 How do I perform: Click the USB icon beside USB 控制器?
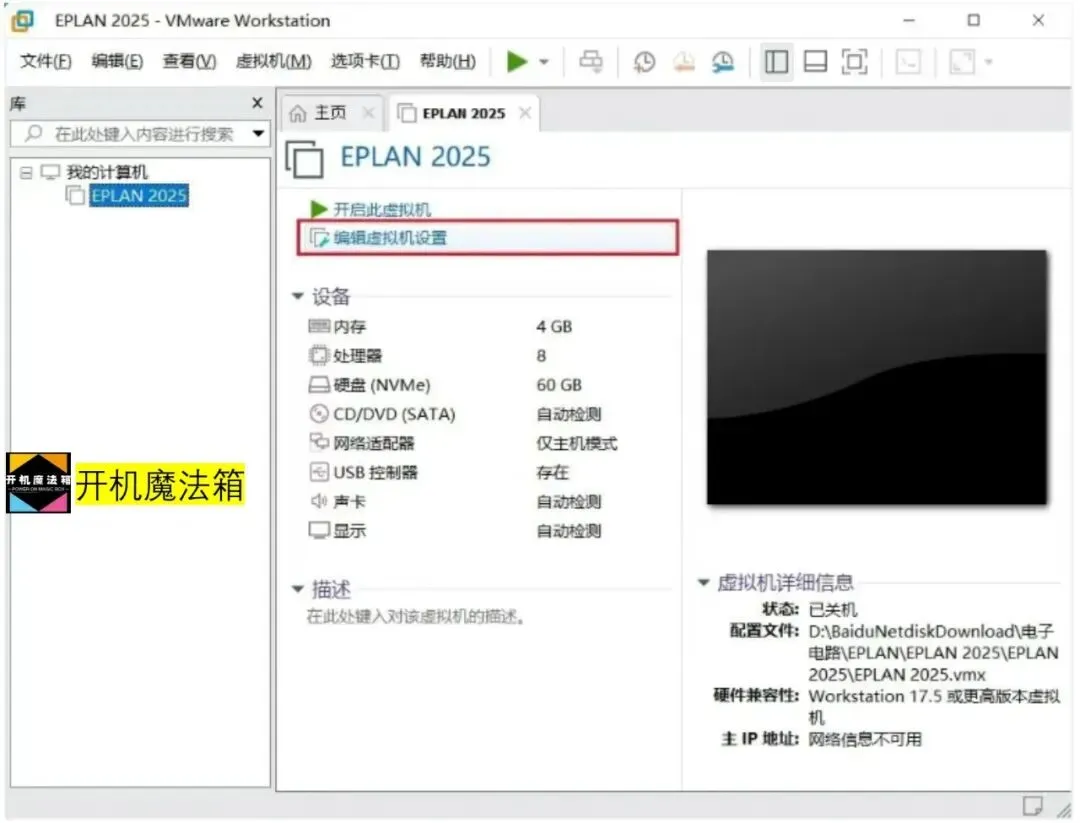point(319,472)
